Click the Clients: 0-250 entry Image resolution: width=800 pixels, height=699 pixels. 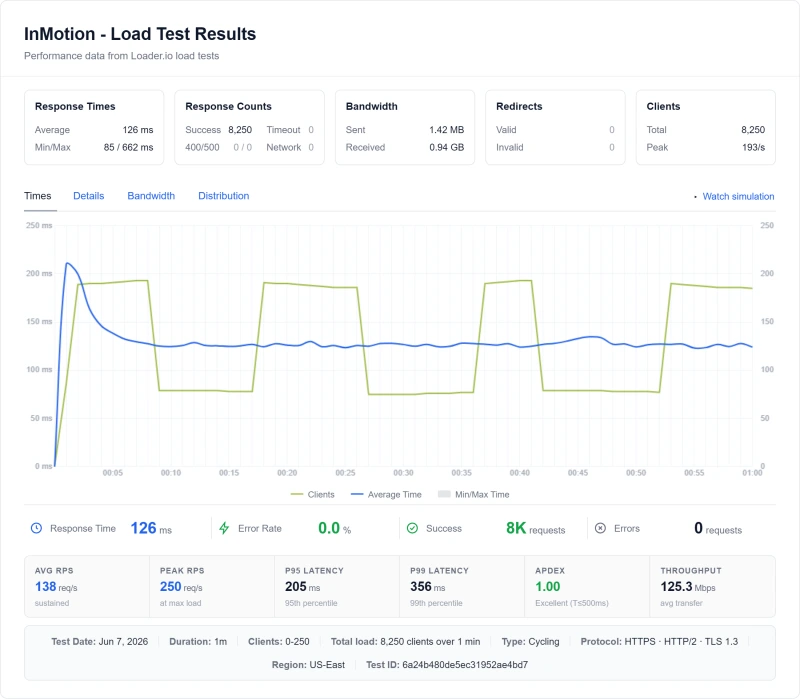click(279, 642)
